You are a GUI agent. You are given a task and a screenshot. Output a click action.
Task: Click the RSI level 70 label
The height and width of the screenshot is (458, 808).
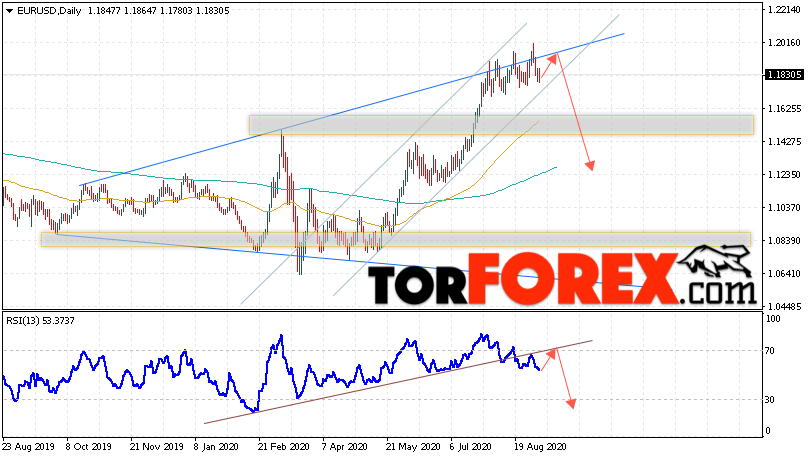(770, 351)
